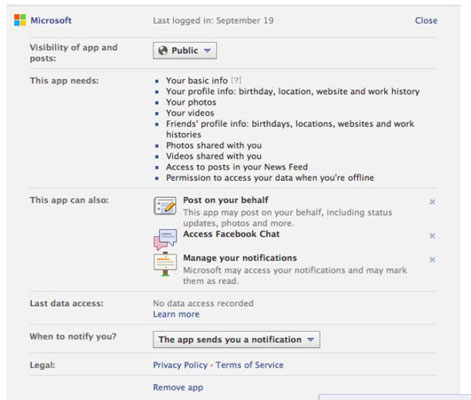Viewport: 471px width, 400px height.
Task: Click 'Access to posts in your News Feed'
Action: click(237, 167)
